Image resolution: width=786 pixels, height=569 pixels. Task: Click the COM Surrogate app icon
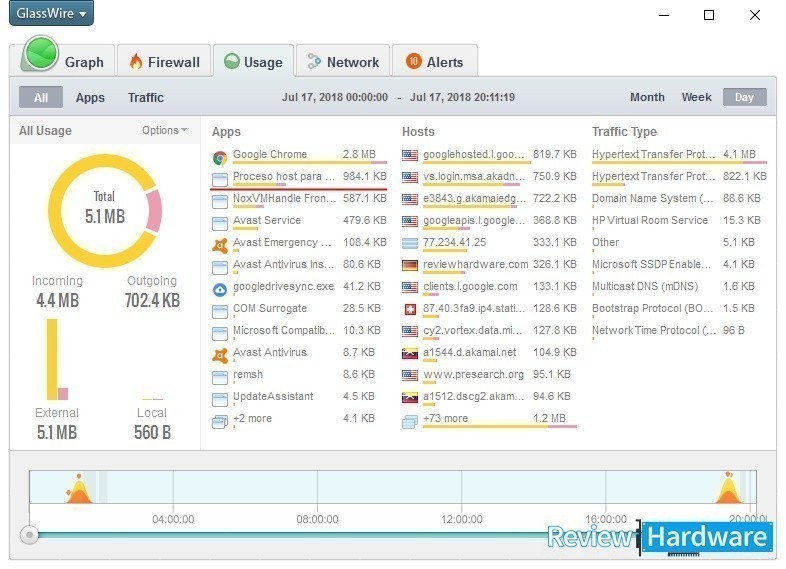(x=220, y=312)
